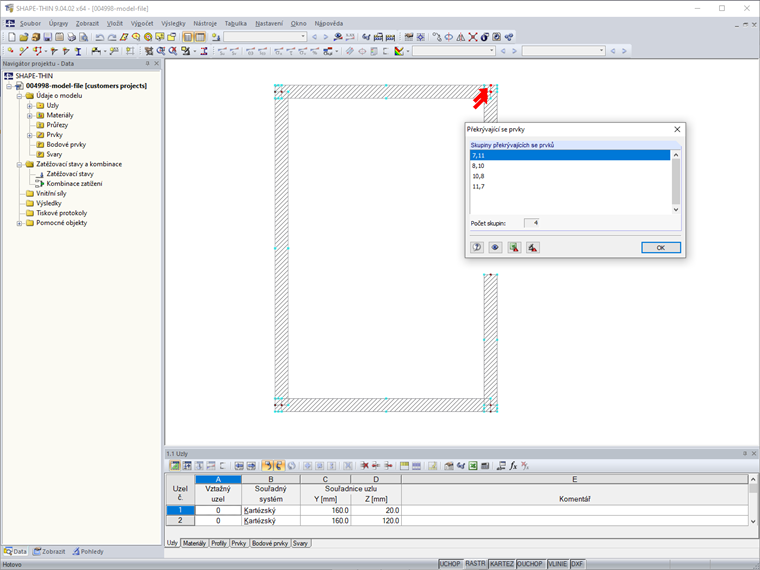760x570 pixels.
Task: Open the Nástroje menu
Action: click(x=205, y=23)
